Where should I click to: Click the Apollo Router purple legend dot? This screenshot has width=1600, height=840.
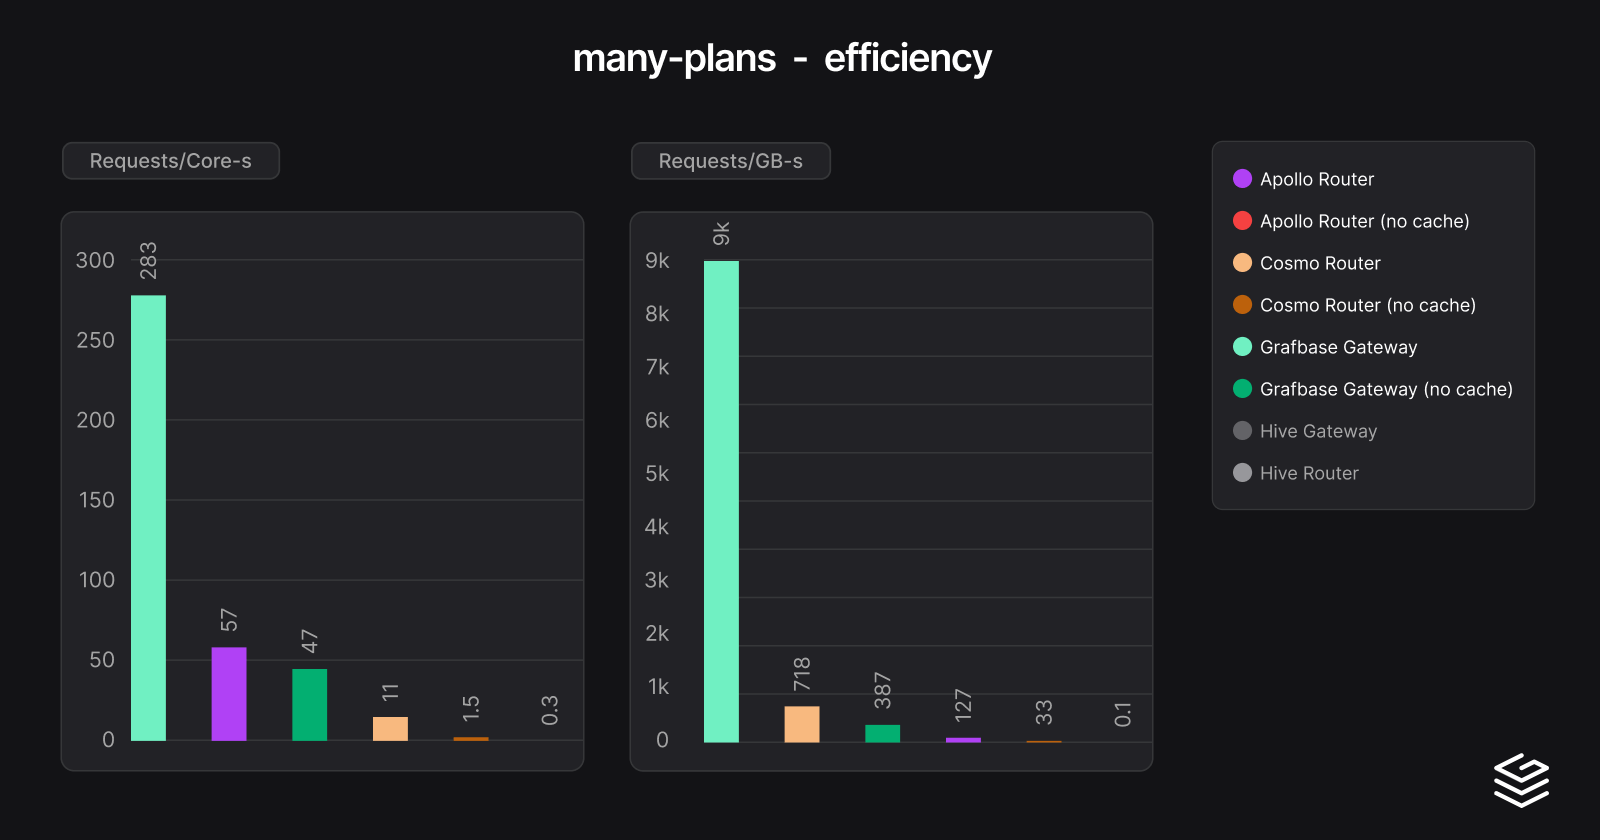coord(1242,179)
